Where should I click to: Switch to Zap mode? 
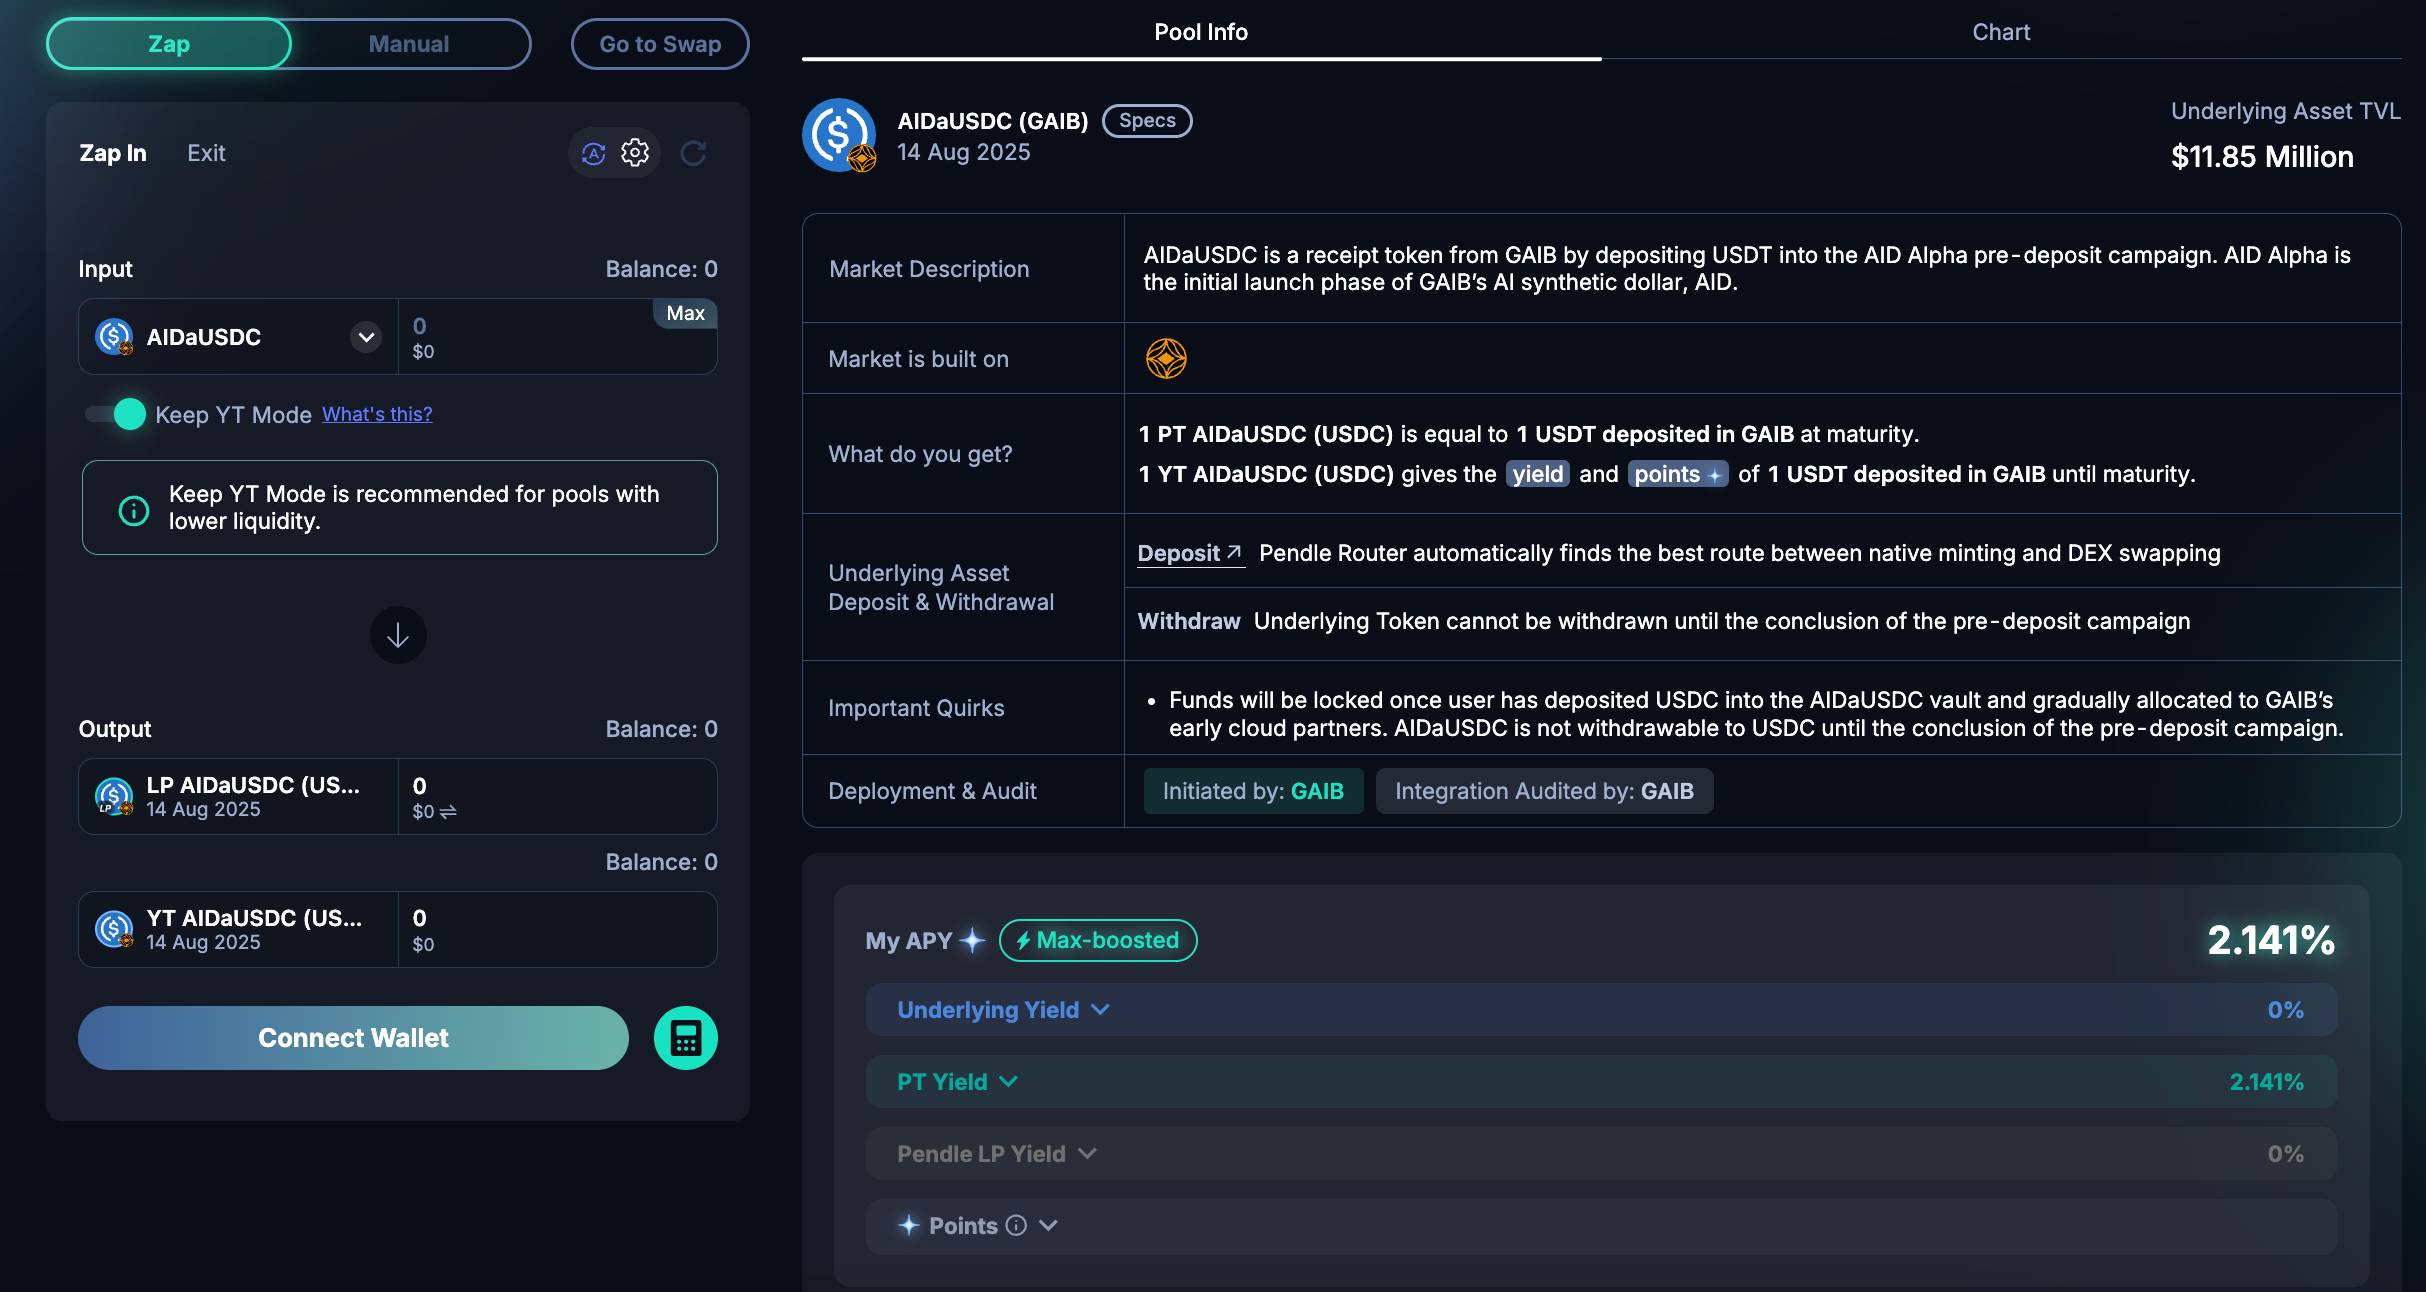coord(169,44)
